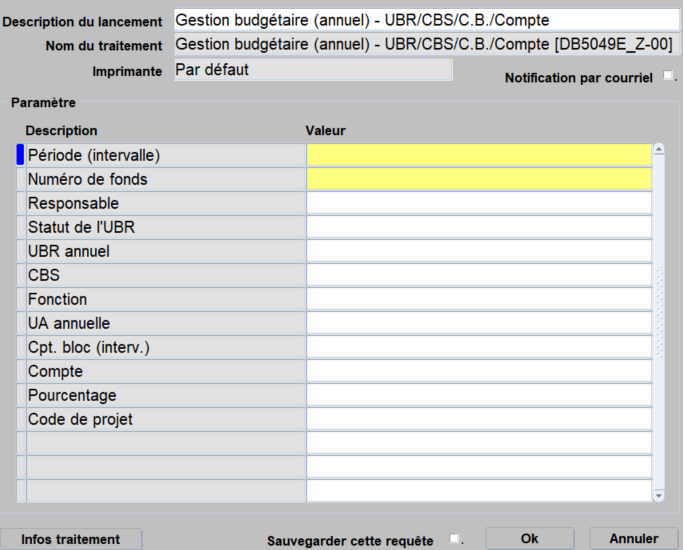Select the Numéro de fonds value field

pyautogui.click(x=479, y=179)
